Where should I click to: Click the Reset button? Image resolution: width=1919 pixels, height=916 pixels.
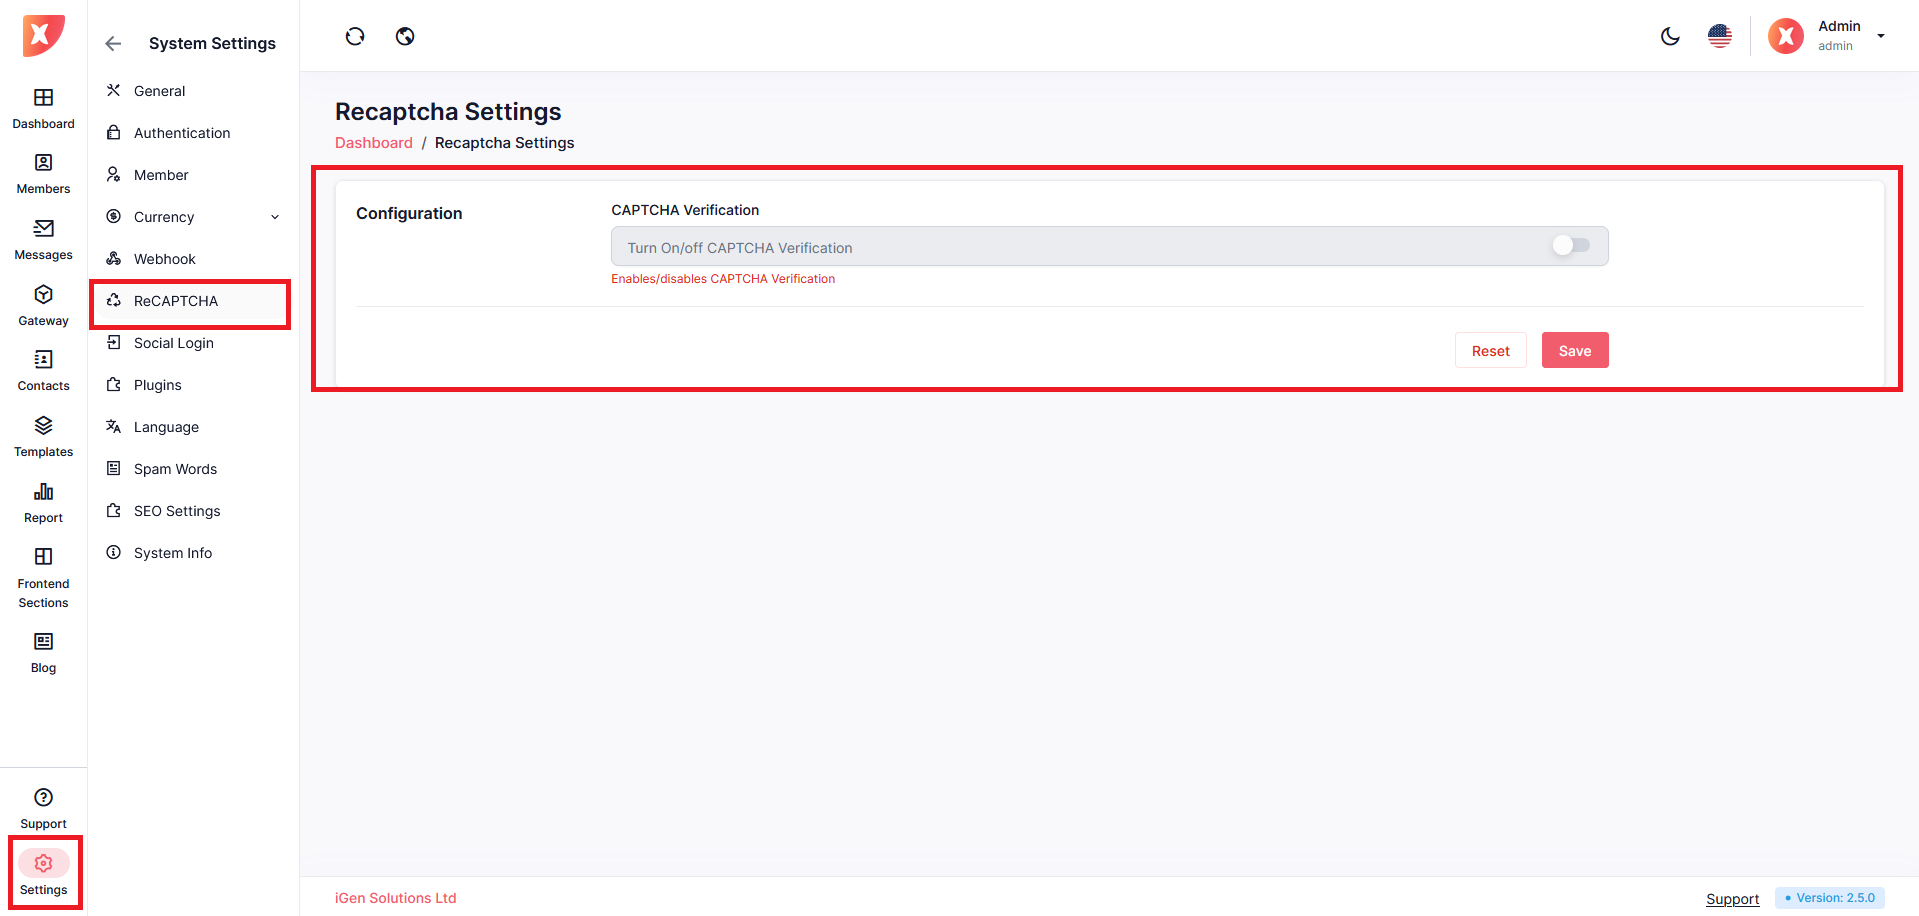point(1490,351)
